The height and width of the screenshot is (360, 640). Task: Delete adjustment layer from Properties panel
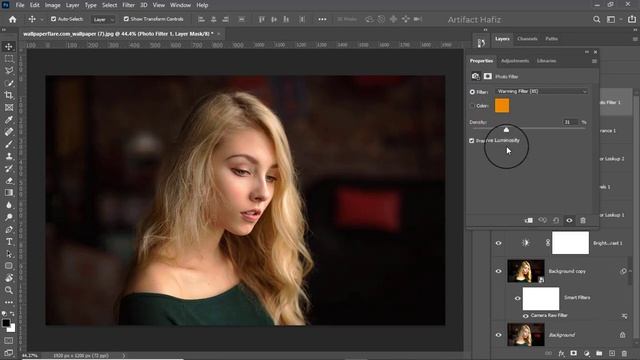(583, 220)
